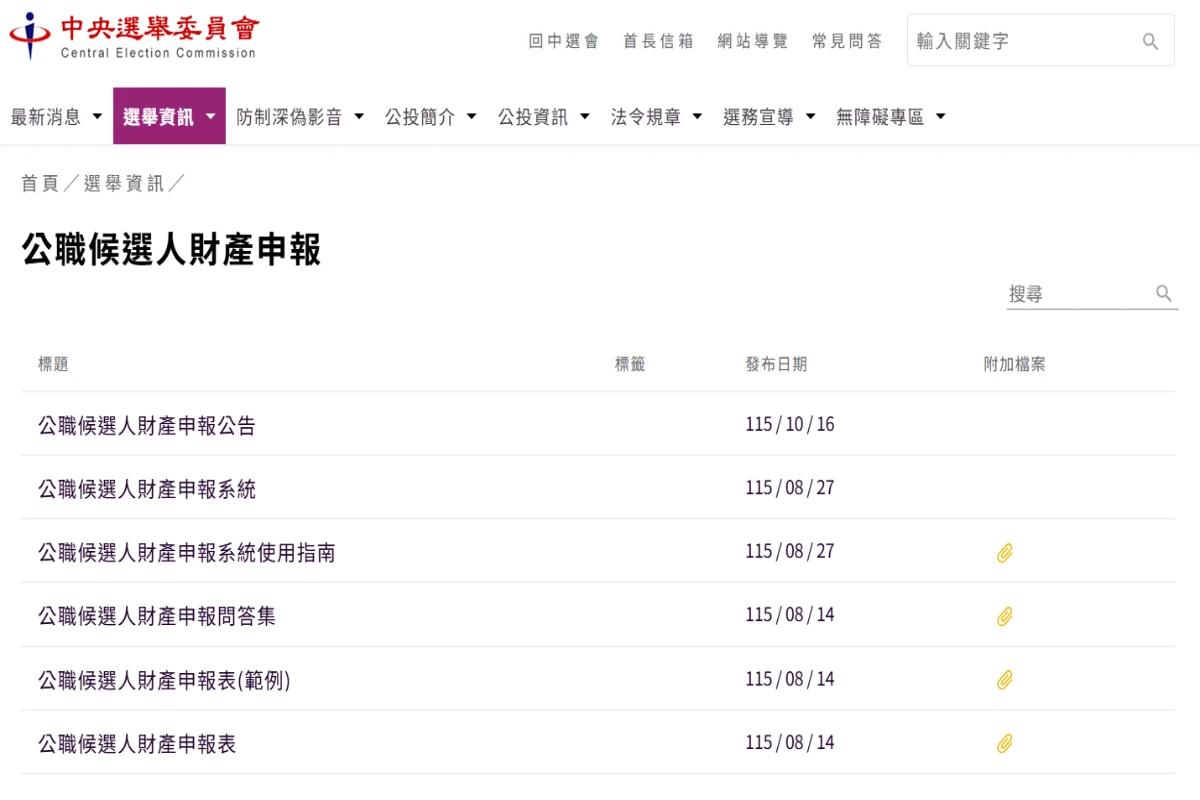
Task: Open attachment paperclip for 公職候選人財產申報問答集
Action: click(x=1005, y=616)
